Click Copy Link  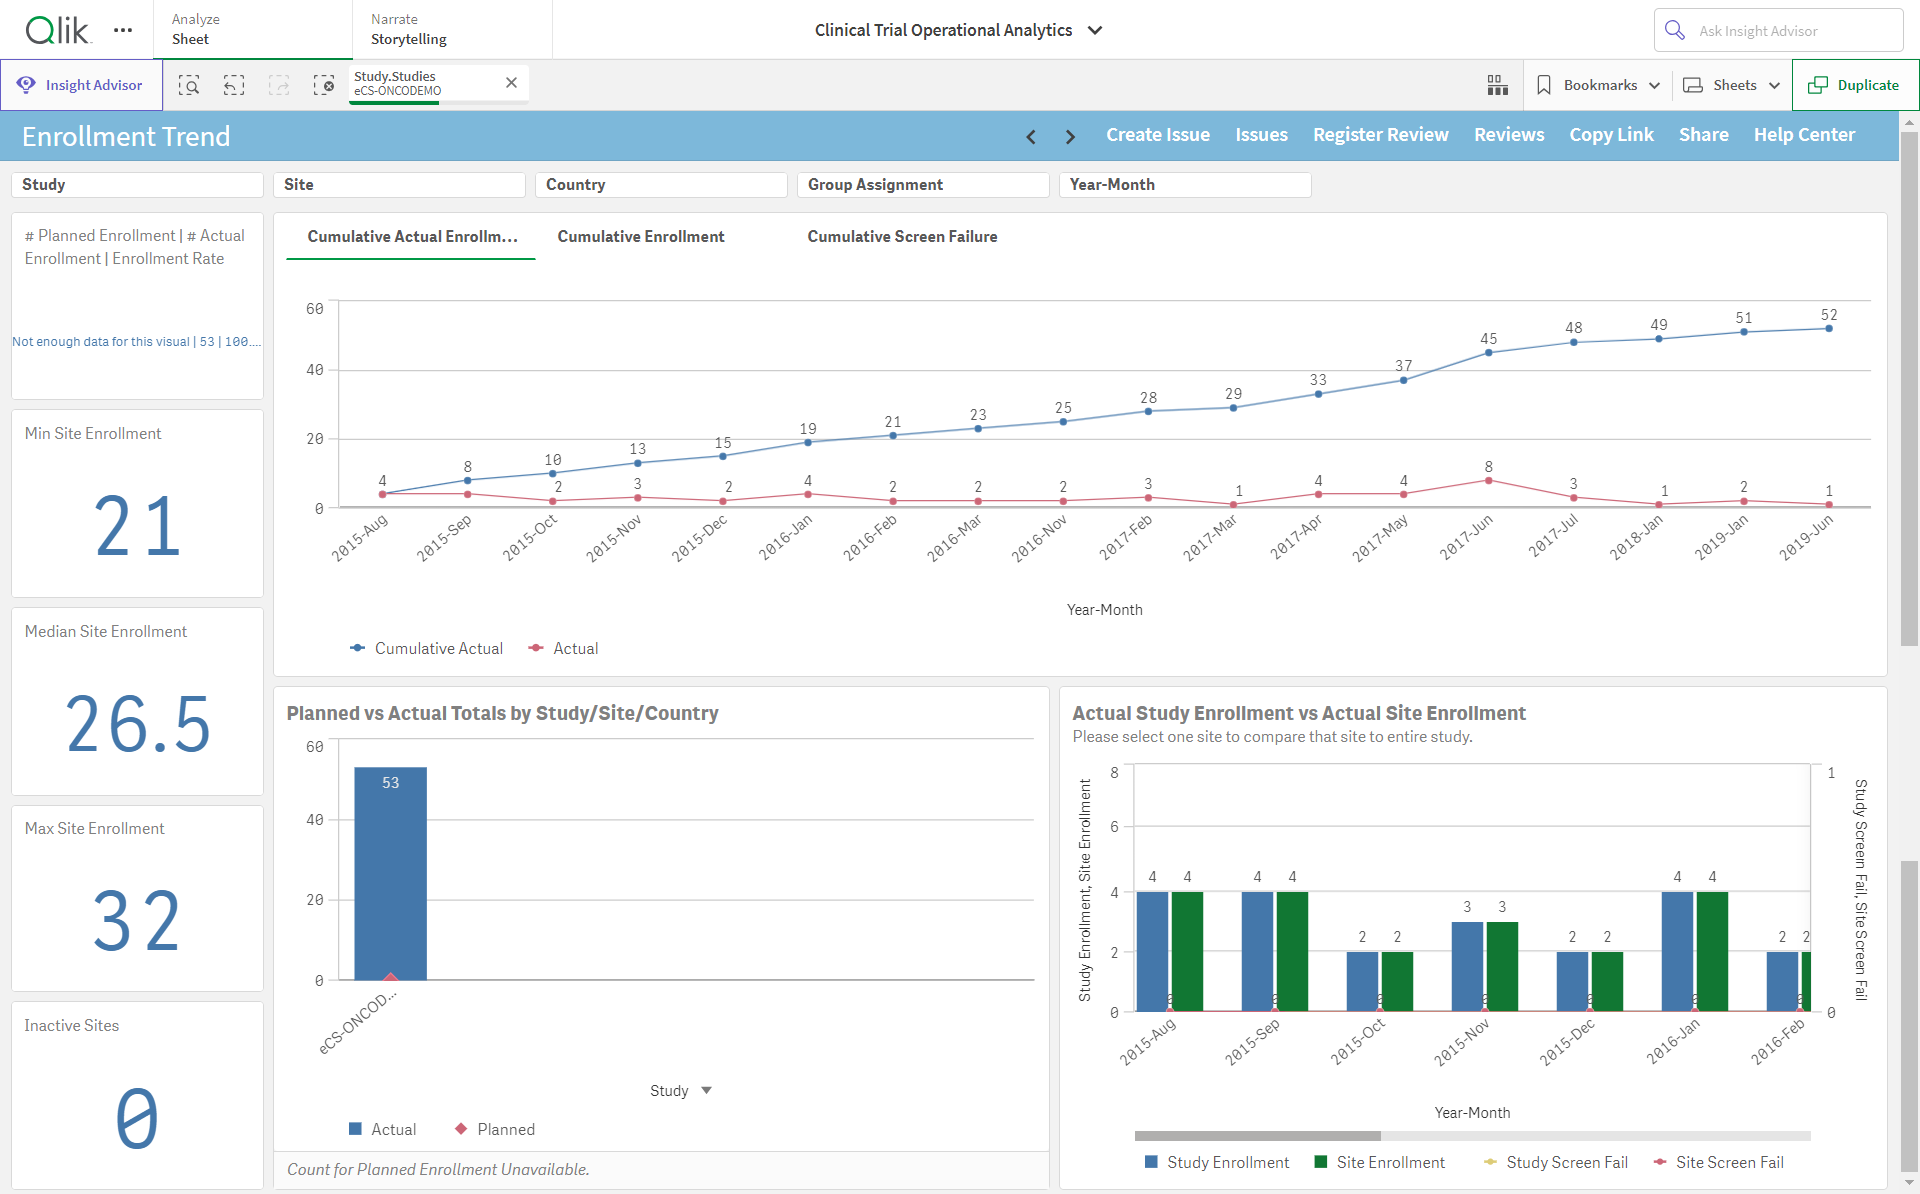[1611, 135]
